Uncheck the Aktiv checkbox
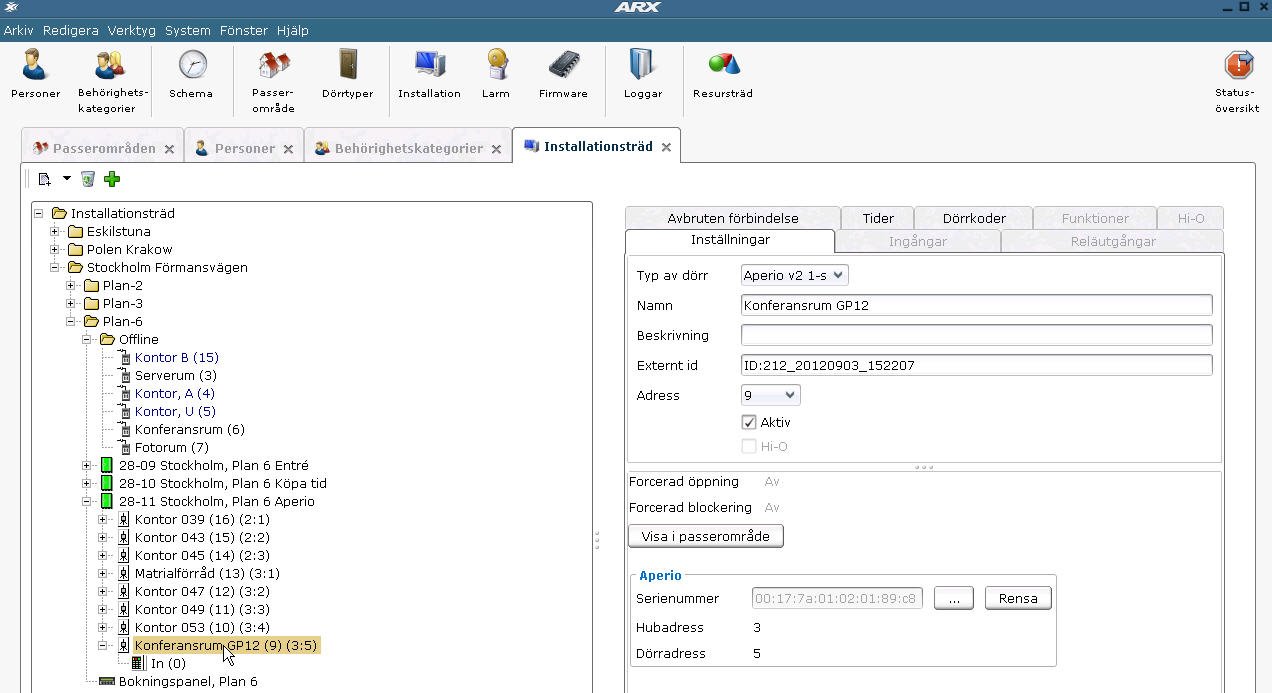 pos(749,422)
